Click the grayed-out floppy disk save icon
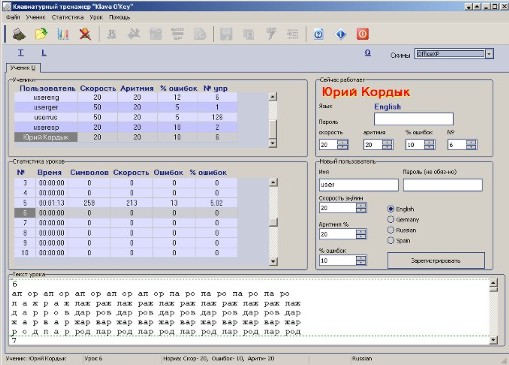The height and width of the screenshot is (365, 509). (x=226, y=34)
